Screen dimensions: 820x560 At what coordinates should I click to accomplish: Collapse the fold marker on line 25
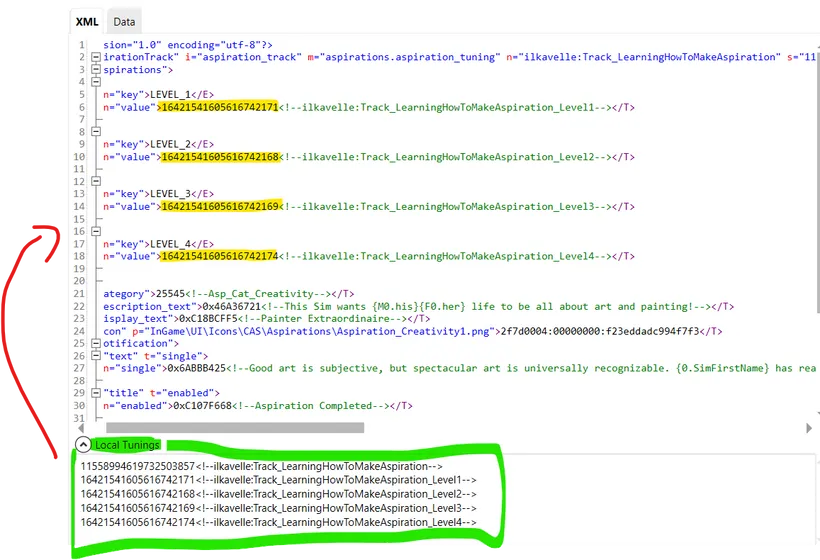pyautogui.click(x=96, y=343)
